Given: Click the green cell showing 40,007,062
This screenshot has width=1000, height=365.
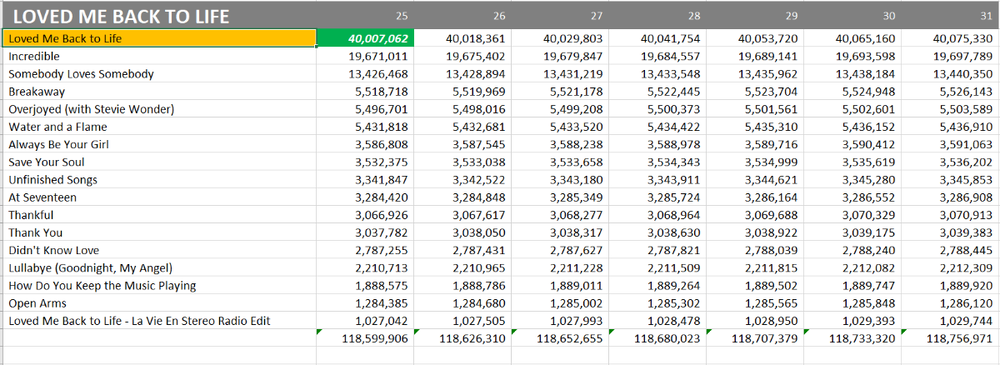Looking at the screenshot, I should [365, 38].
